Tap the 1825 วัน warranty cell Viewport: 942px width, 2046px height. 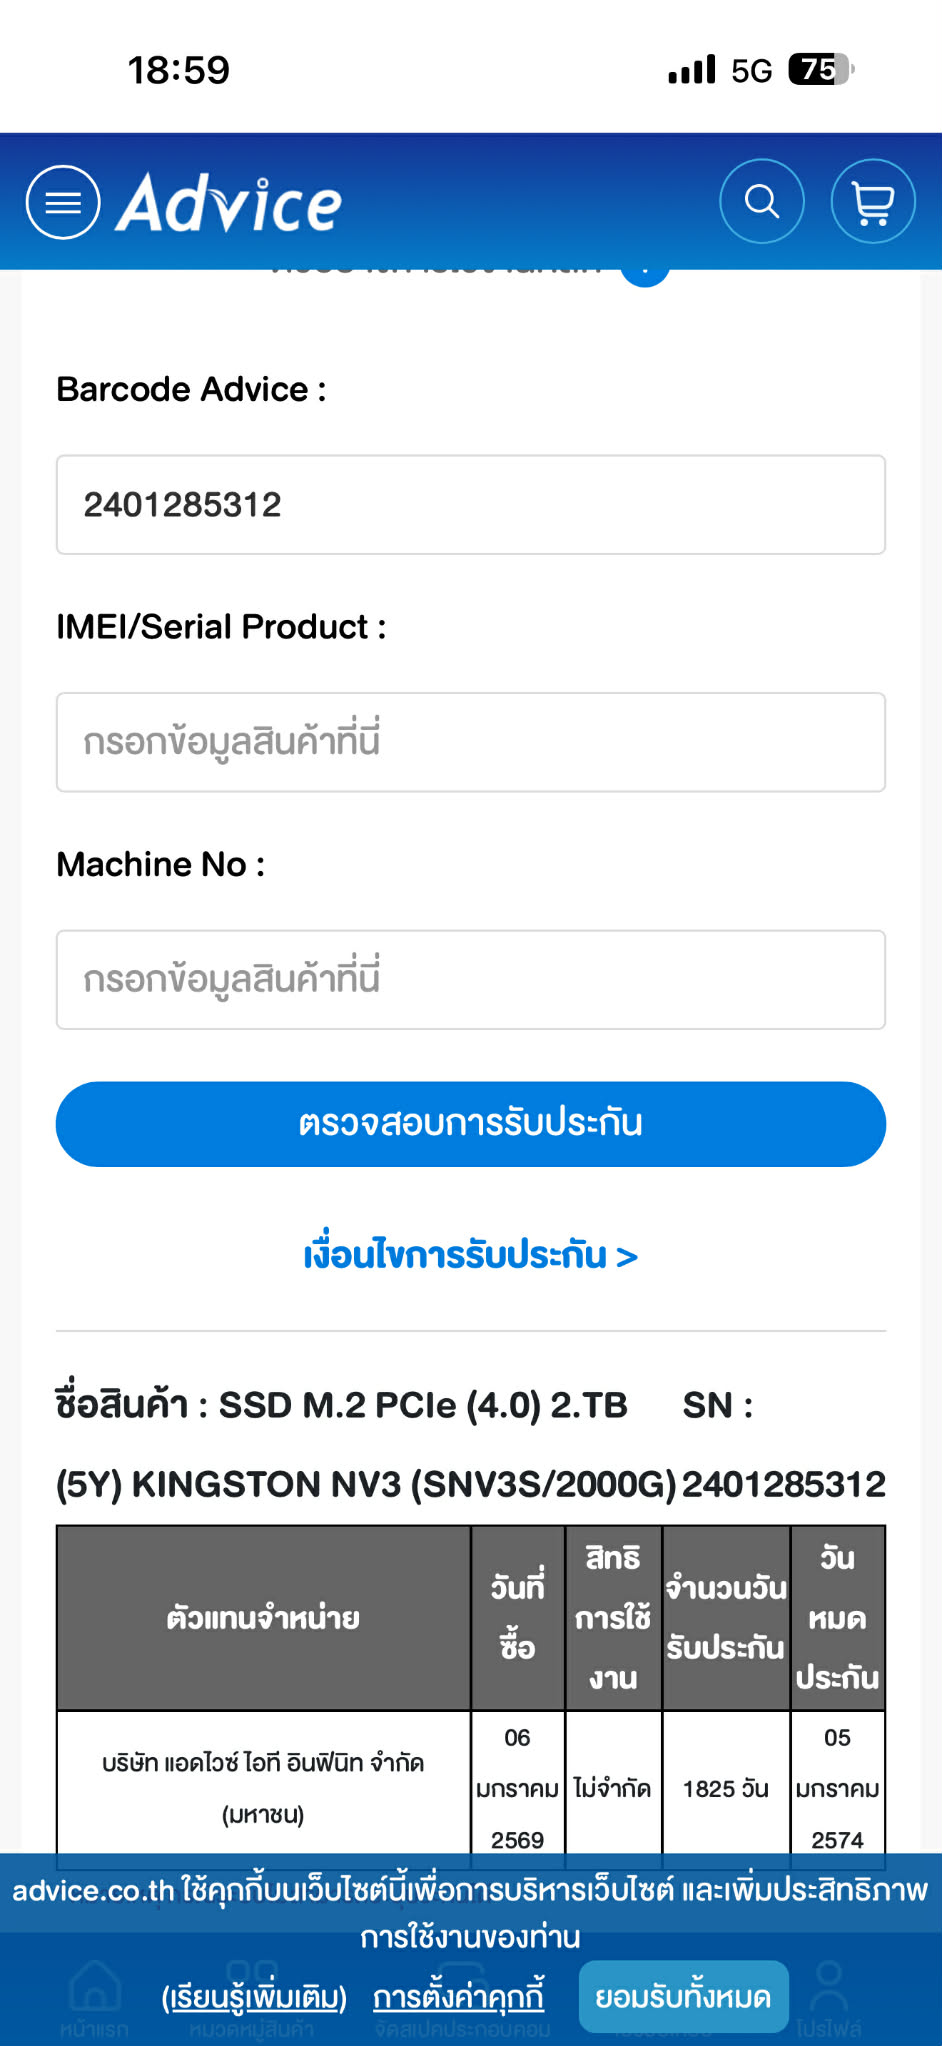tap(726, 1789)
